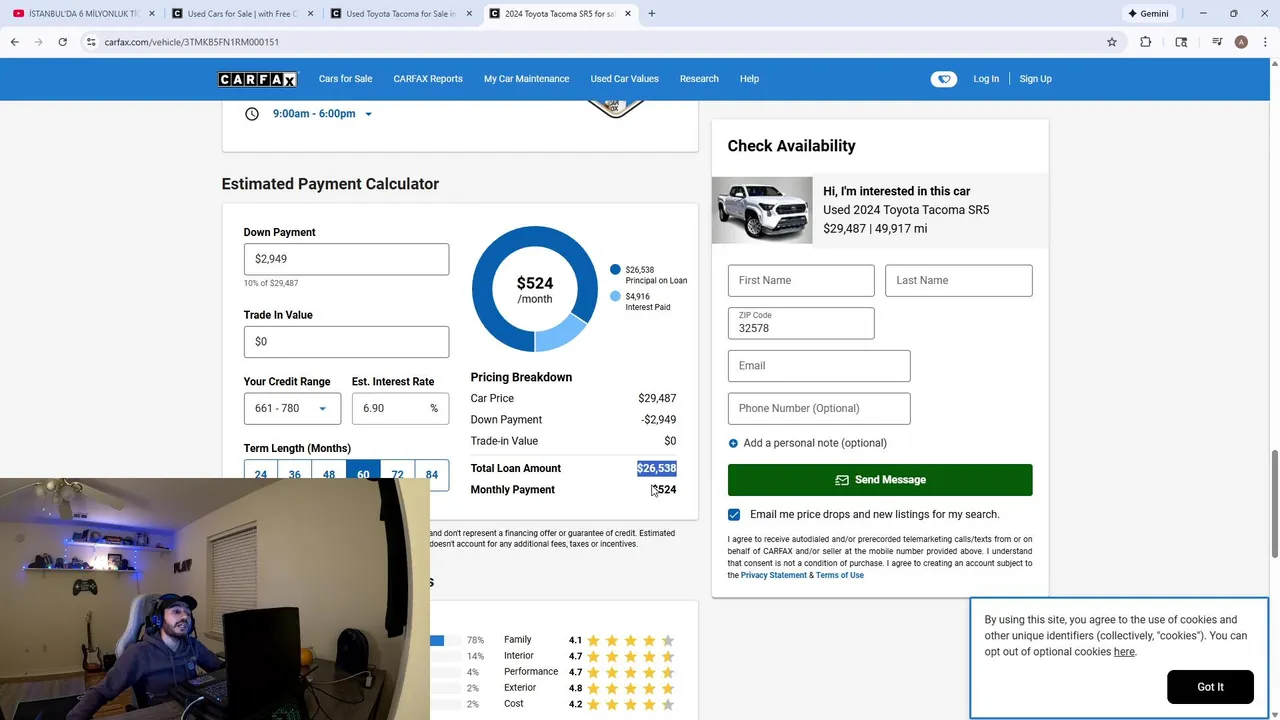Click the highlighted $26,538 total loan amount
Viewport: 1280px width, 720px height.
click(657, 468)
